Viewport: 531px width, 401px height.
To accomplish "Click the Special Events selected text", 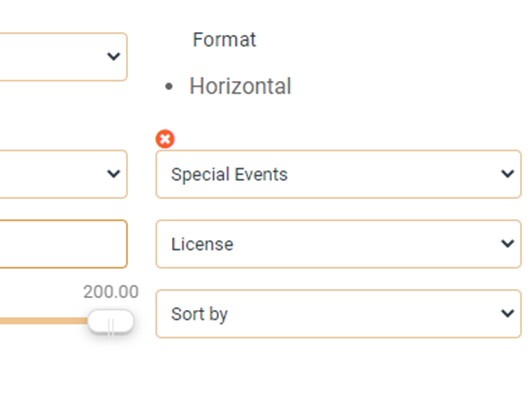I will [229, 175].
